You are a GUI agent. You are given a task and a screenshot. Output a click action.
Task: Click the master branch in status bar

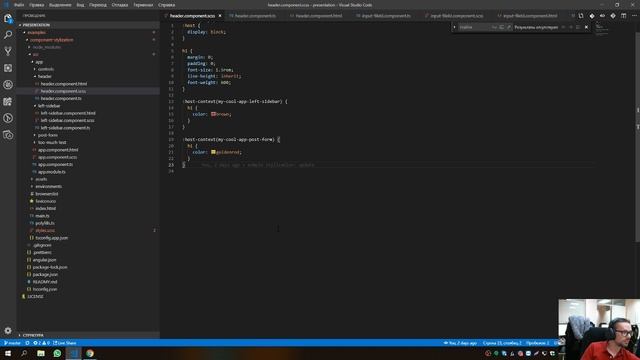click(12, 343)
